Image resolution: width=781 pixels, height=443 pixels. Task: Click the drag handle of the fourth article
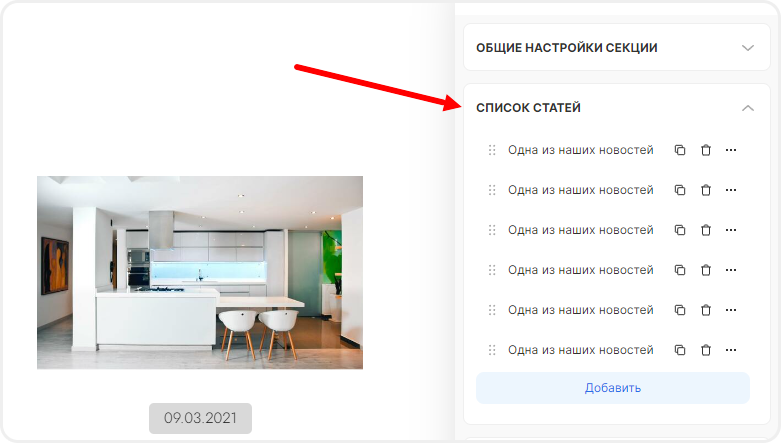[492, 270]
